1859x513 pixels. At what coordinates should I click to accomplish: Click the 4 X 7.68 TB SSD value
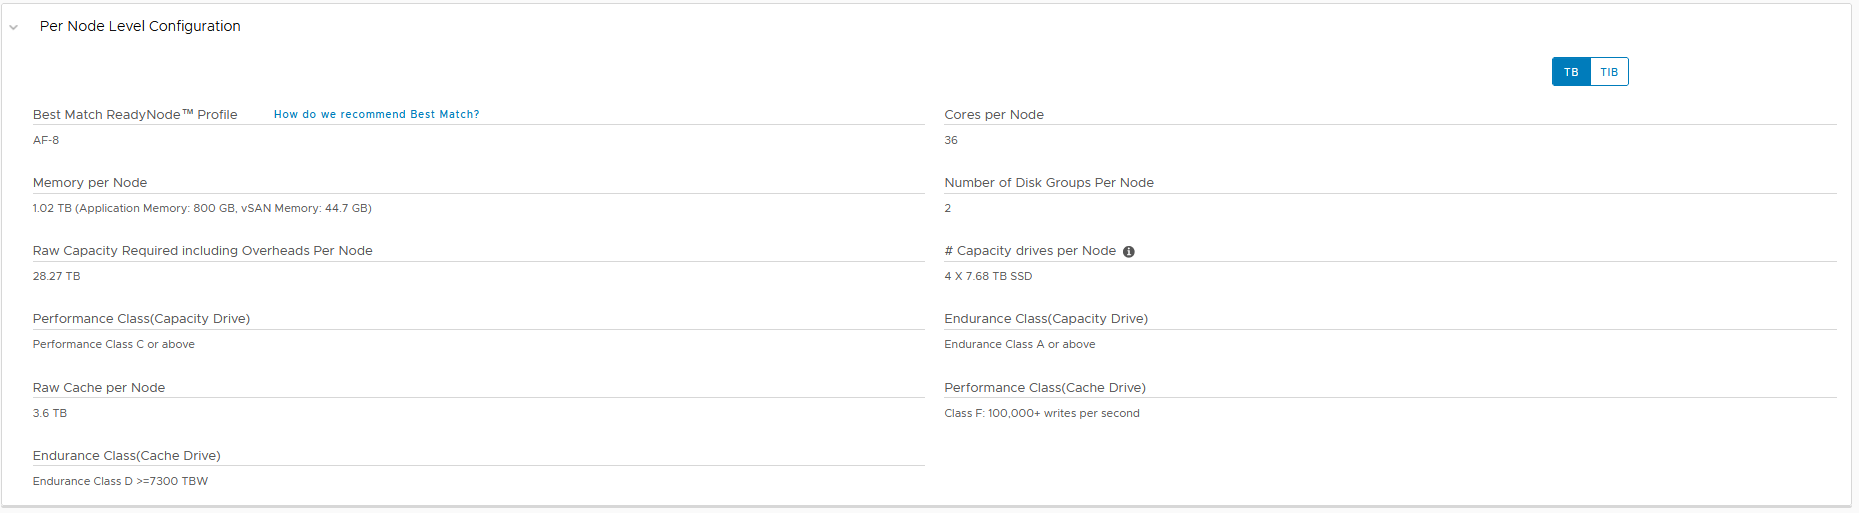pos(988,276)
